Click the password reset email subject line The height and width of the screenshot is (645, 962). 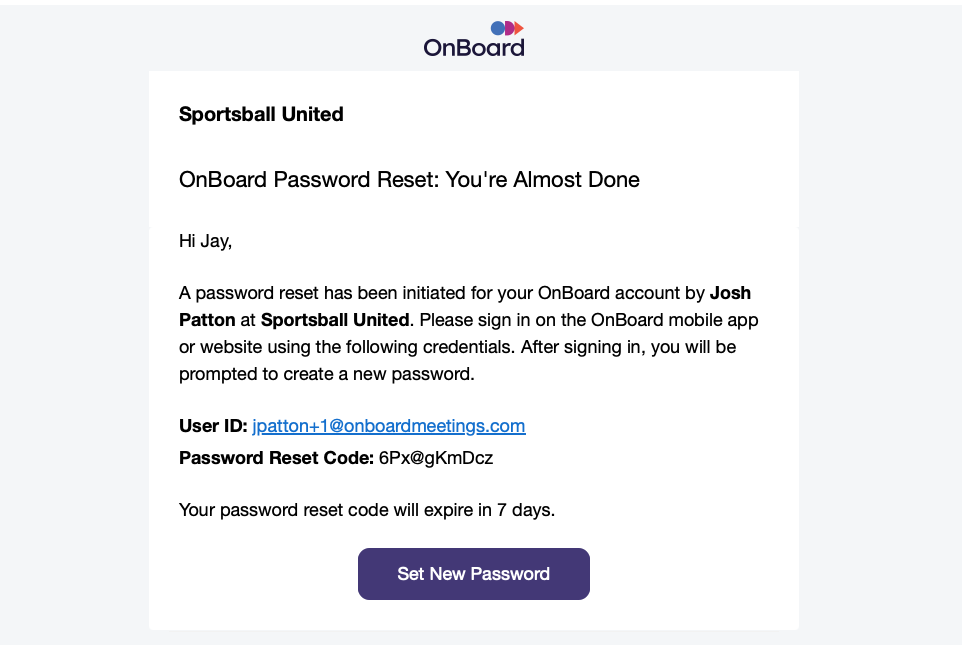(x=409, y=180)
